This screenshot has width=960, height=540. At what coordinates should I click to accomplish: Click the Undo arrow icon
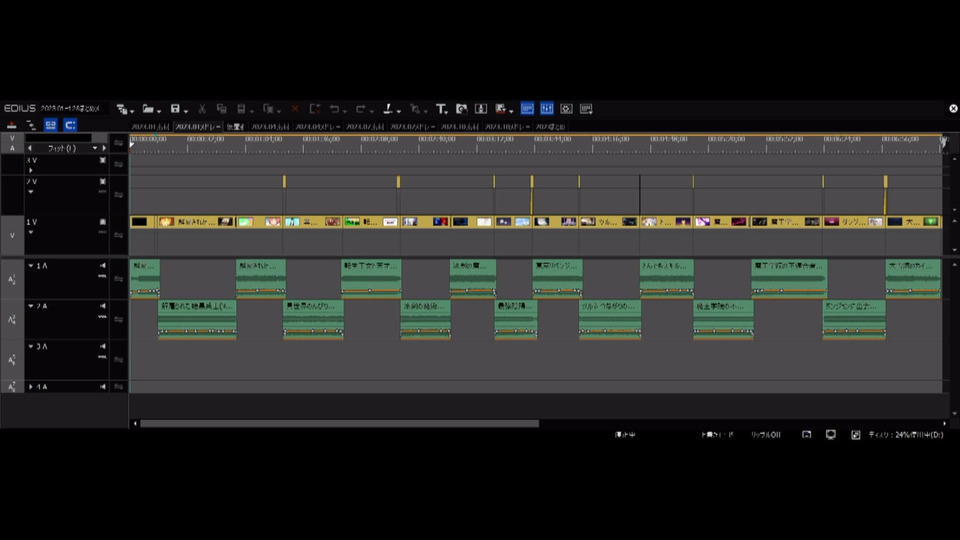(335, 108)
